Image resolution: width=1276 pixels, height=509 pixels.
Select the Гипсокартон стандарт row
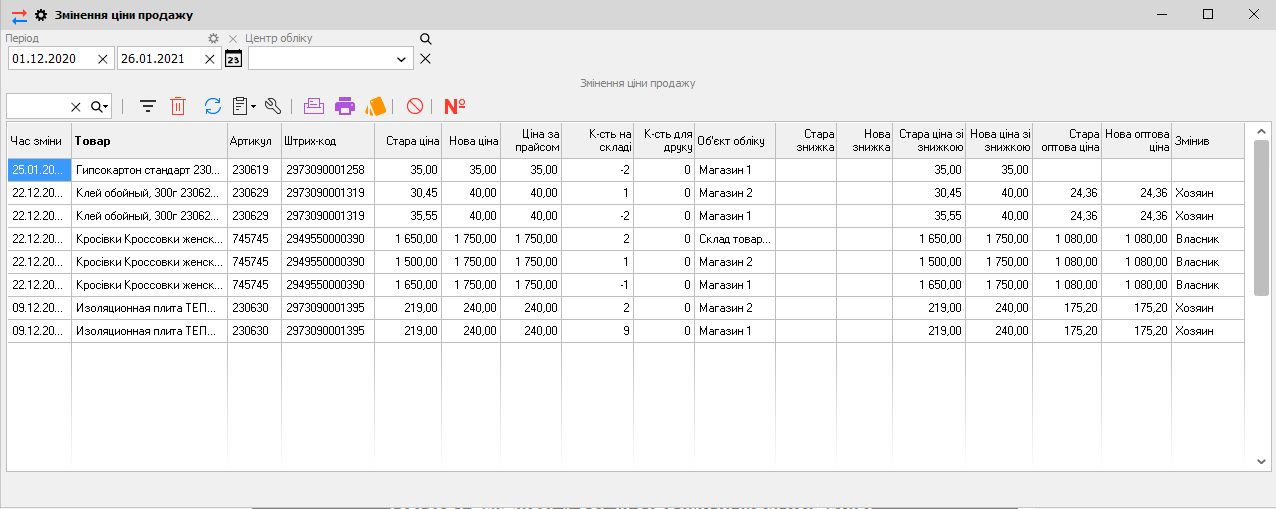click(147, 170)
